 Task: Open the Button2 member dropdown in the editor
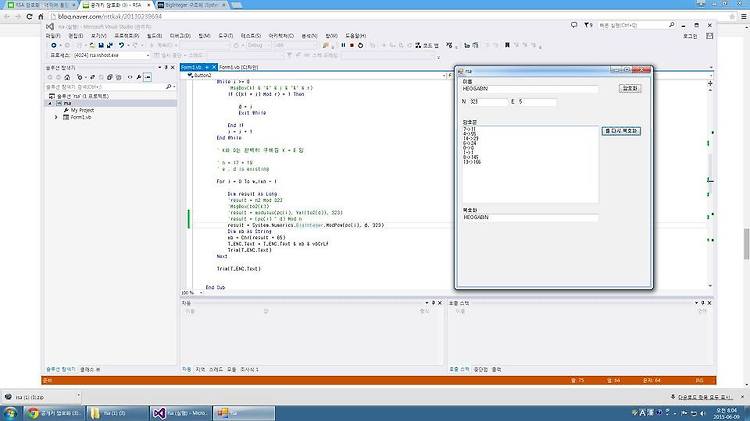click(x=444, y=76)
